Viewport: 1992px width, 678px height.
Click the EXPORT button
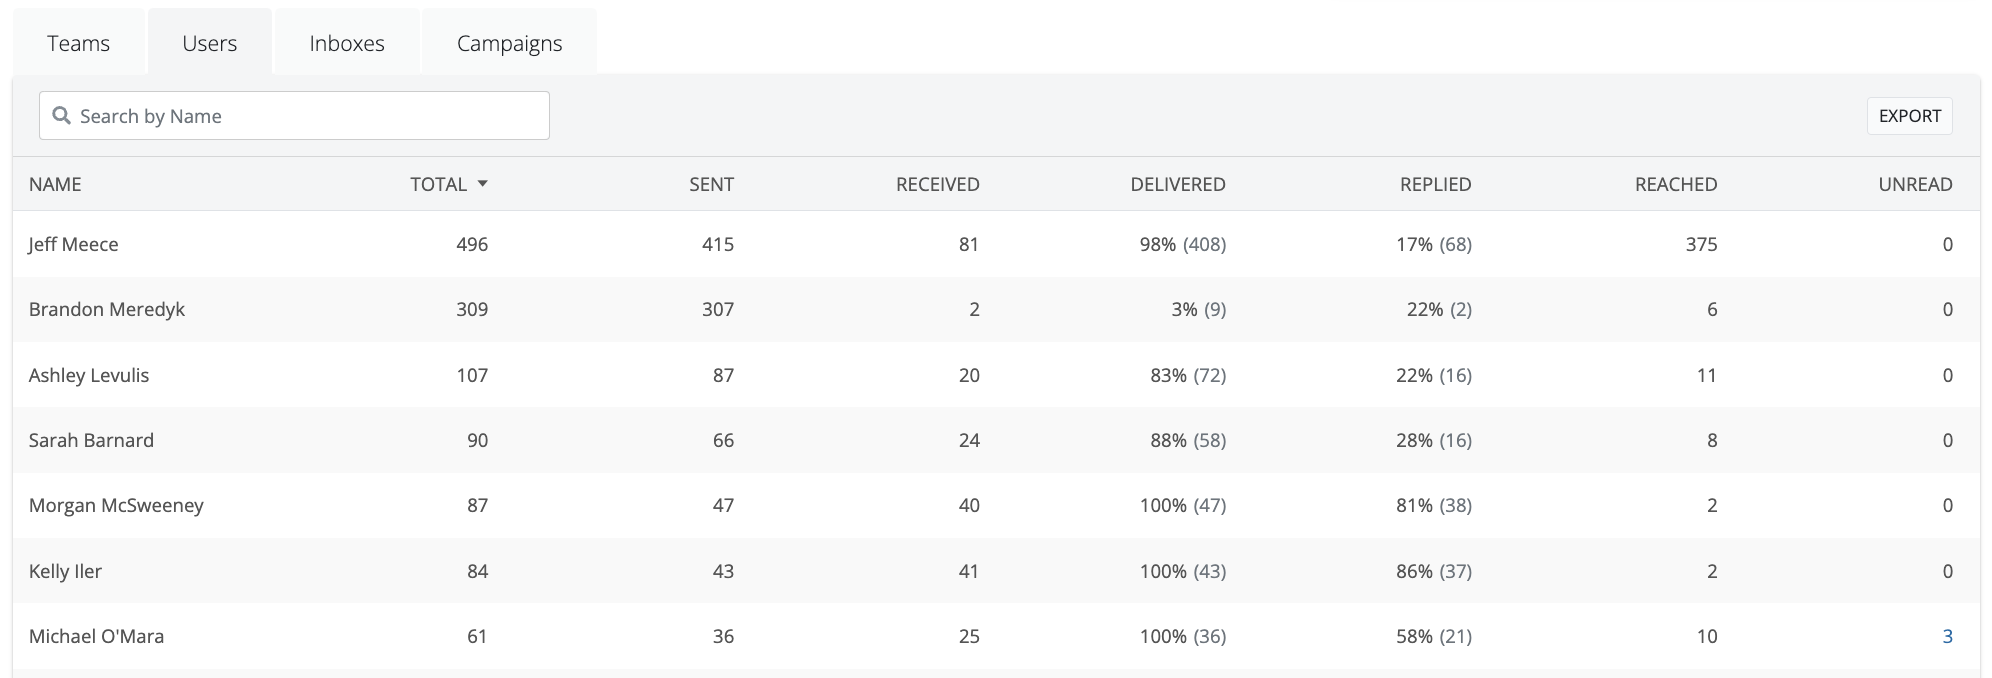coord(1909,116)
